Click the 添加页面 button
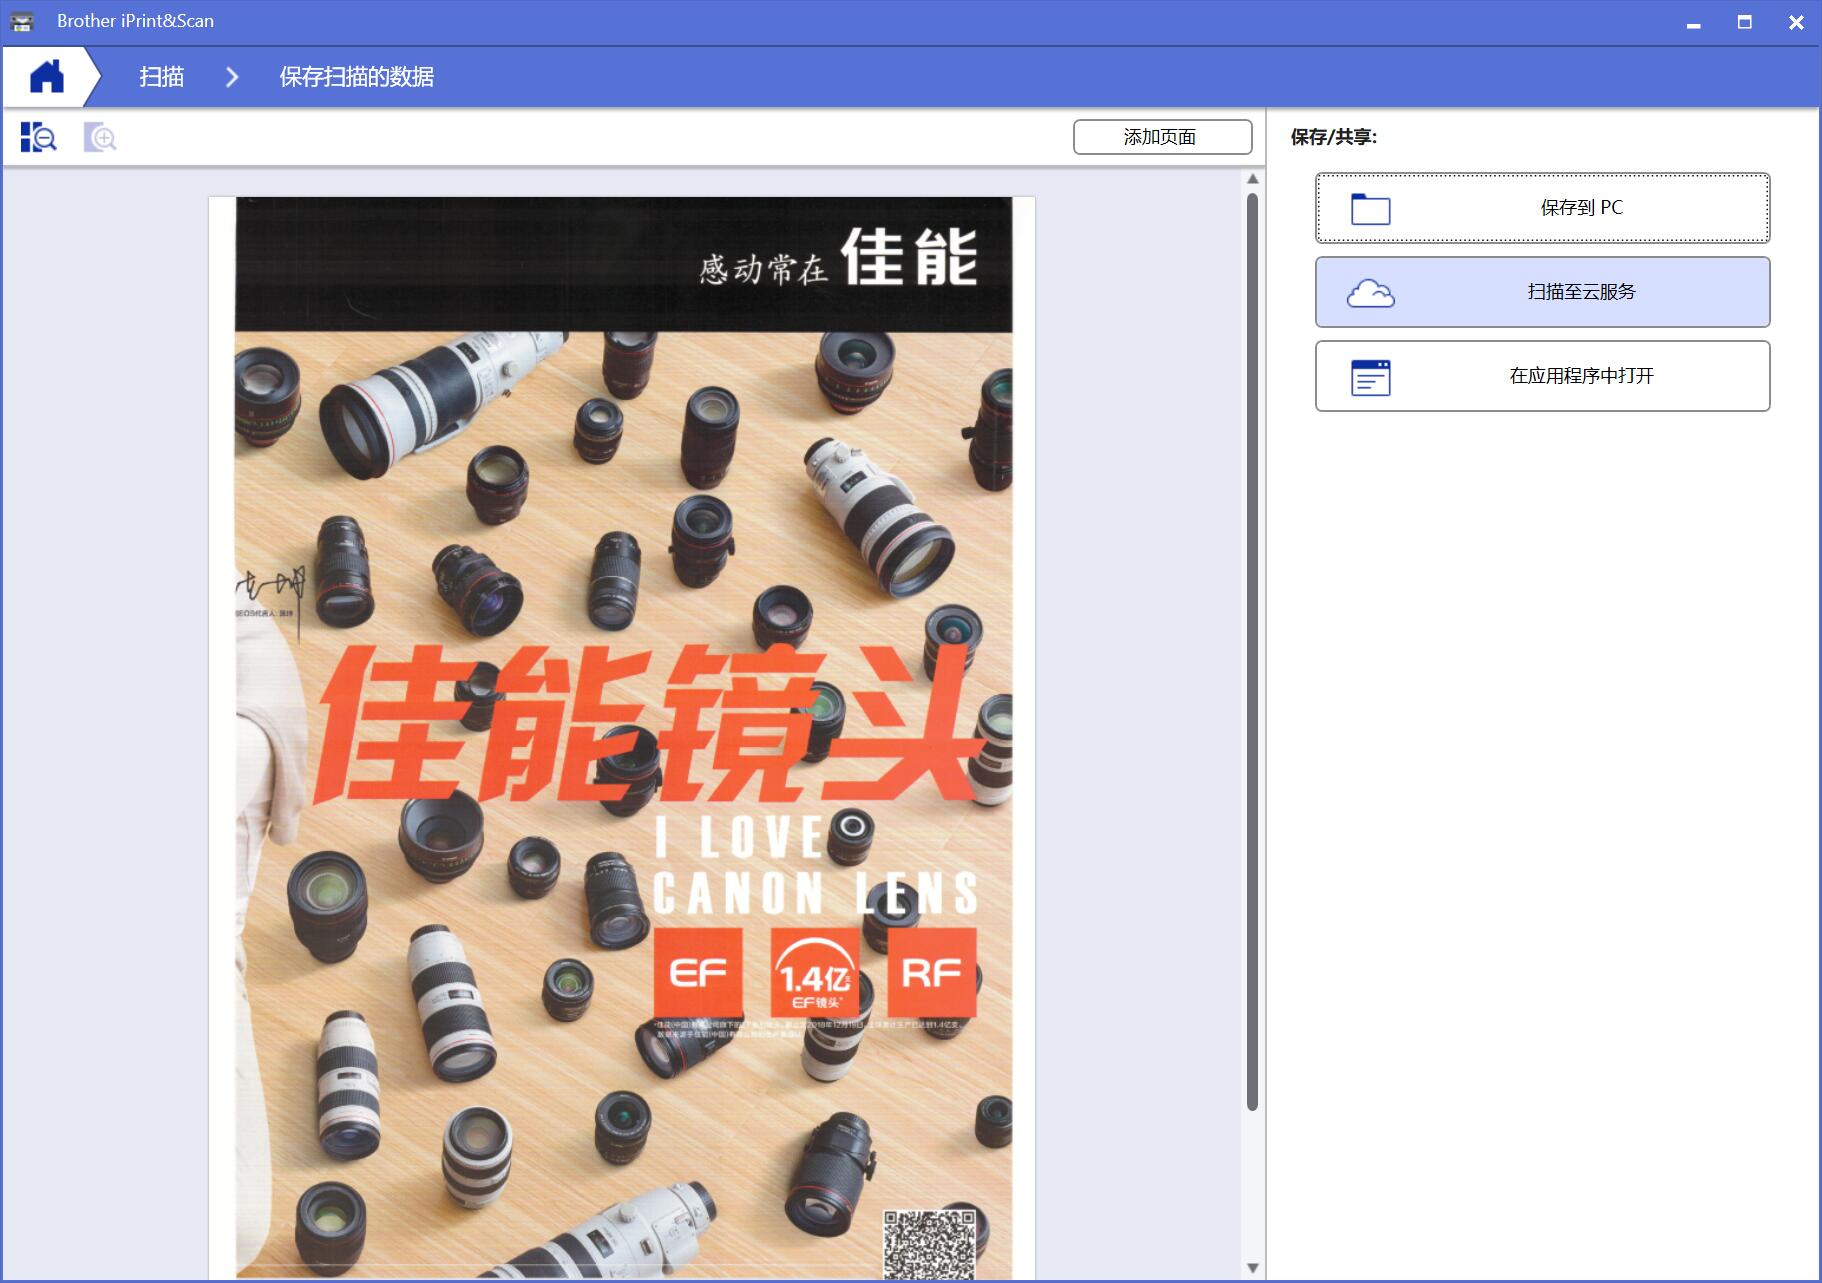The height and width of the screenshot is (1283, 1822). tap(1162, 136)
